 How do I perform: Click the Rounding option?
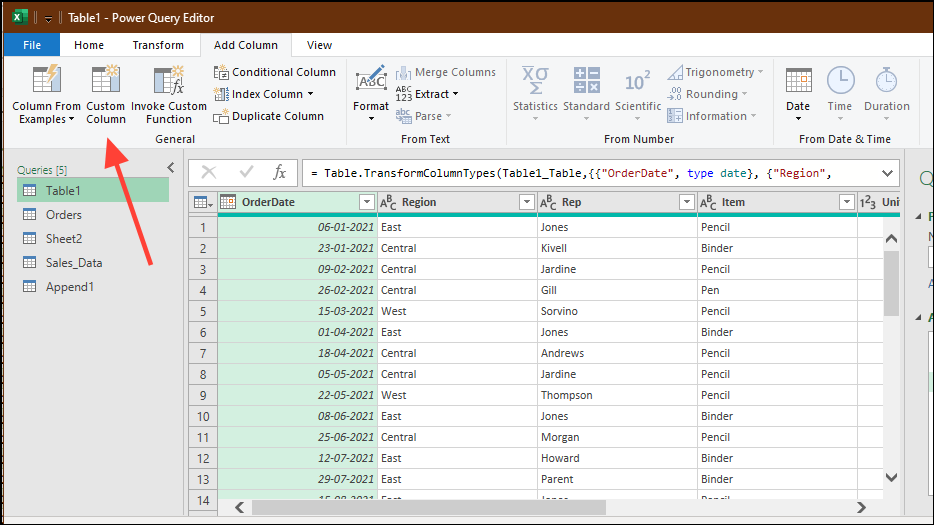[x=707, y=94]
